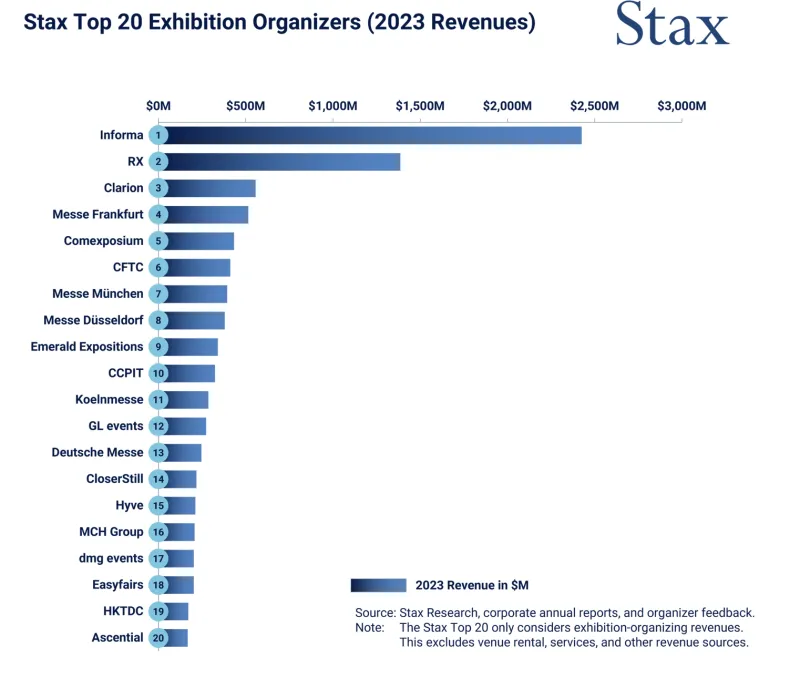
Task: Select the Koelnmesse company label
Action: pos(108,399)
